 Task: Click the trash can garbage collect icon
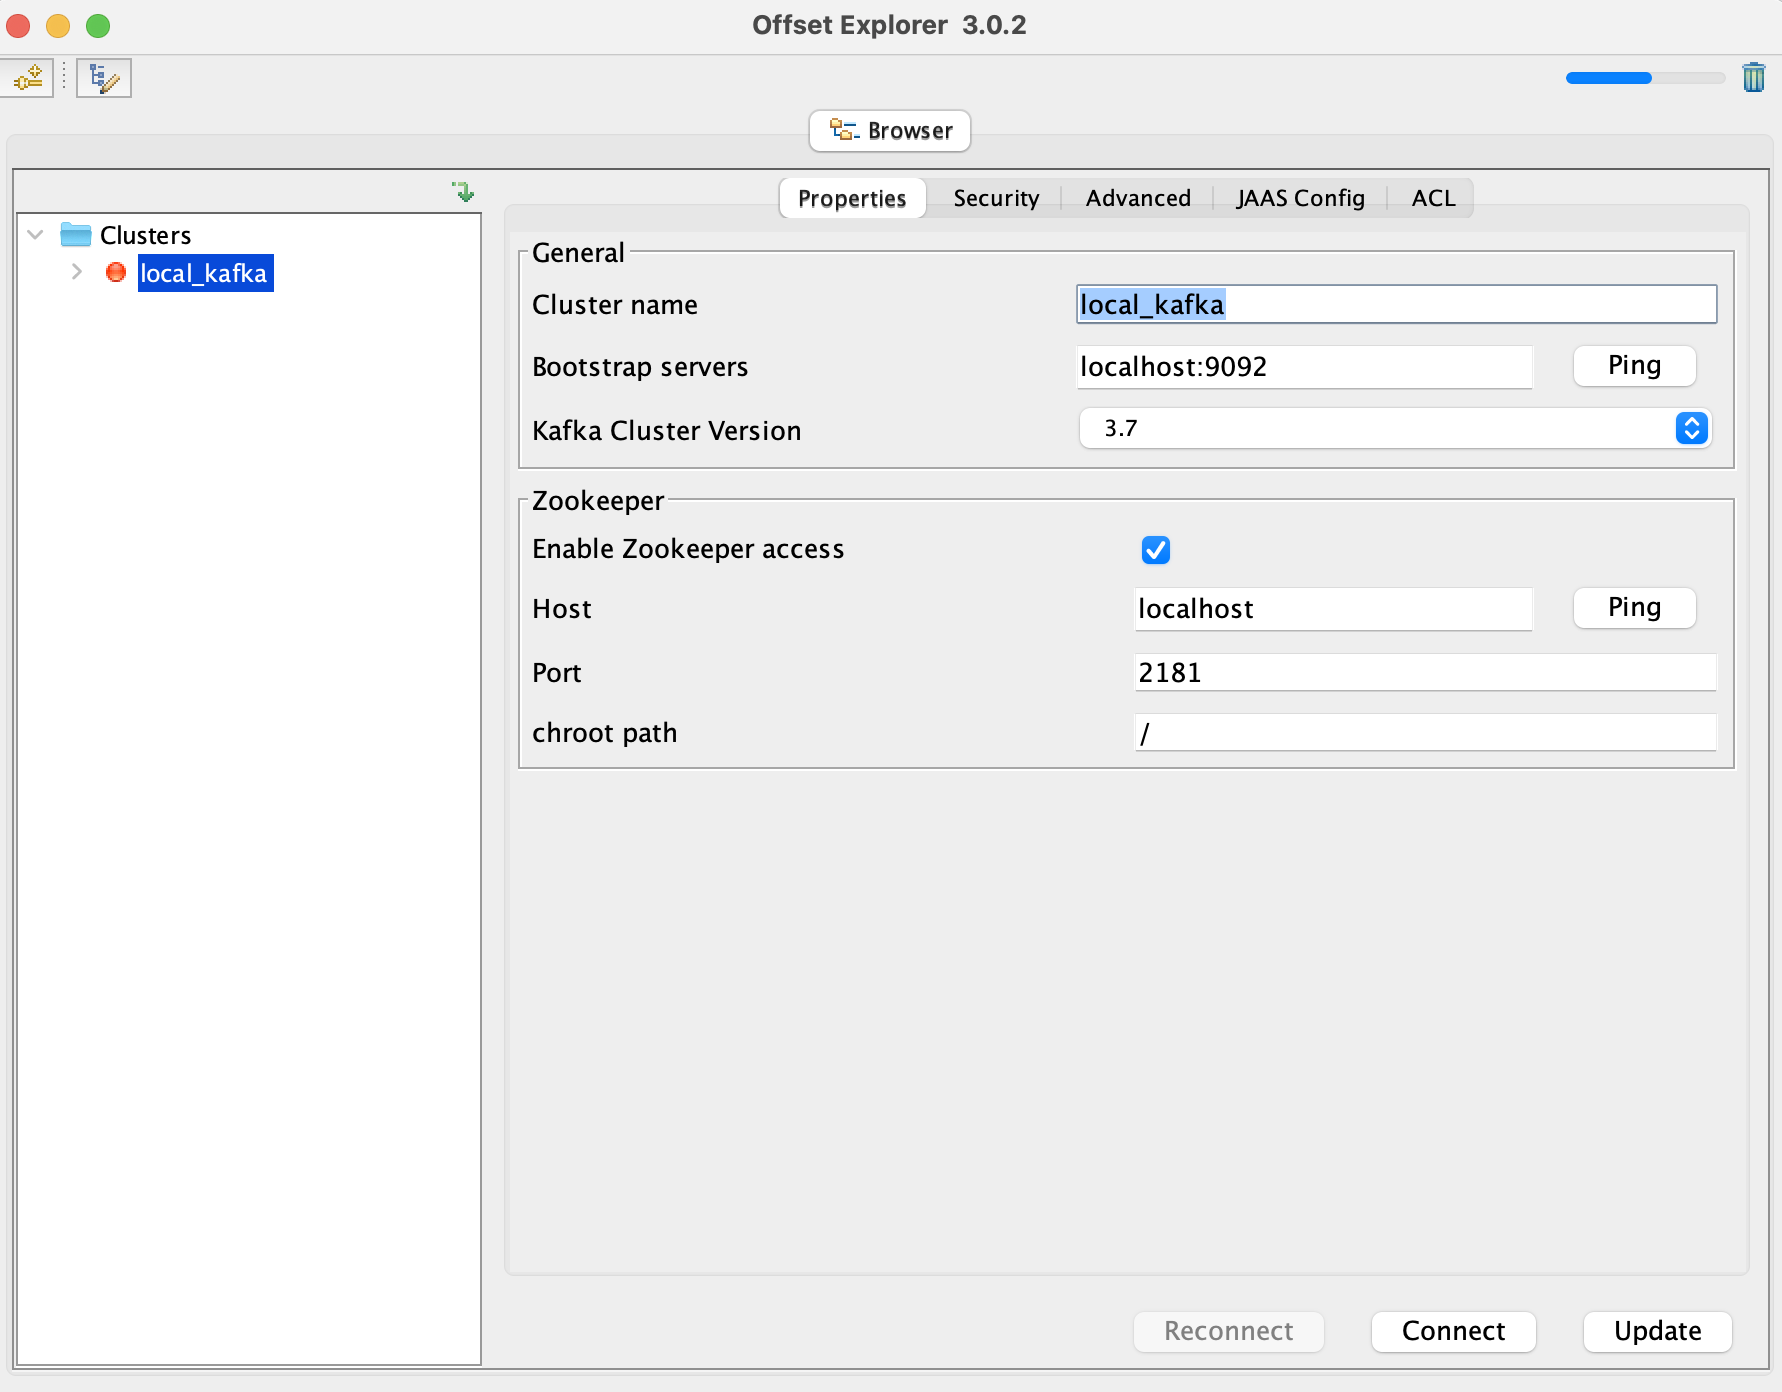click(1754, 77)
